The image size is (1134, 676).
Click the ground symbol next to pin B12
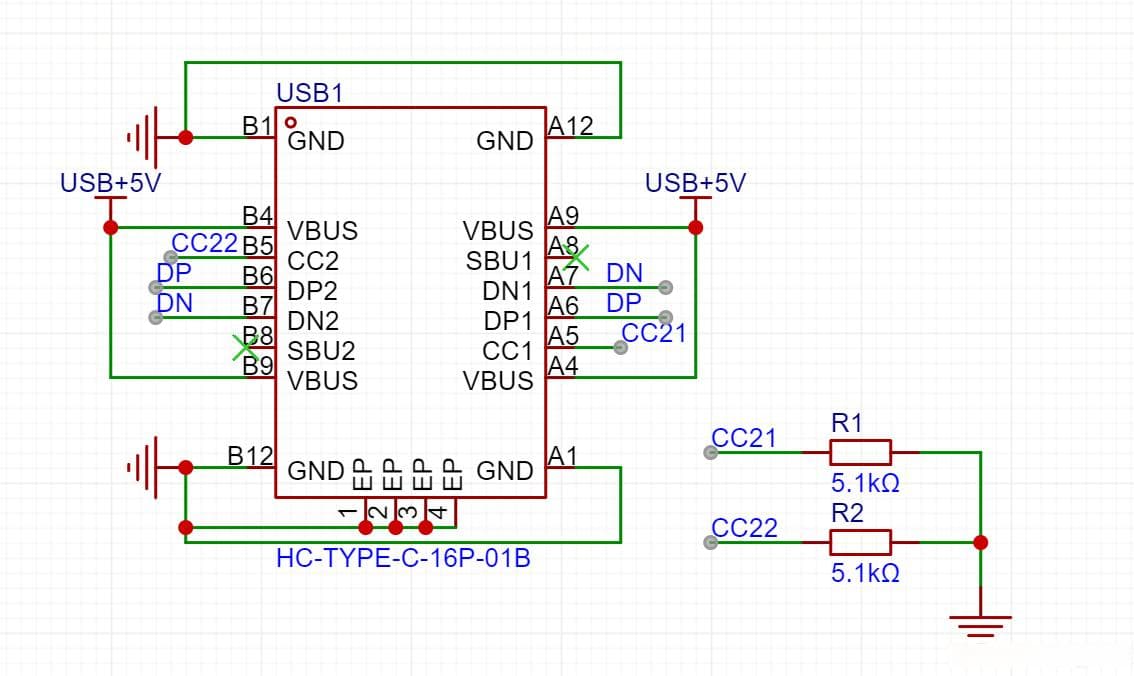coord(142,468)
